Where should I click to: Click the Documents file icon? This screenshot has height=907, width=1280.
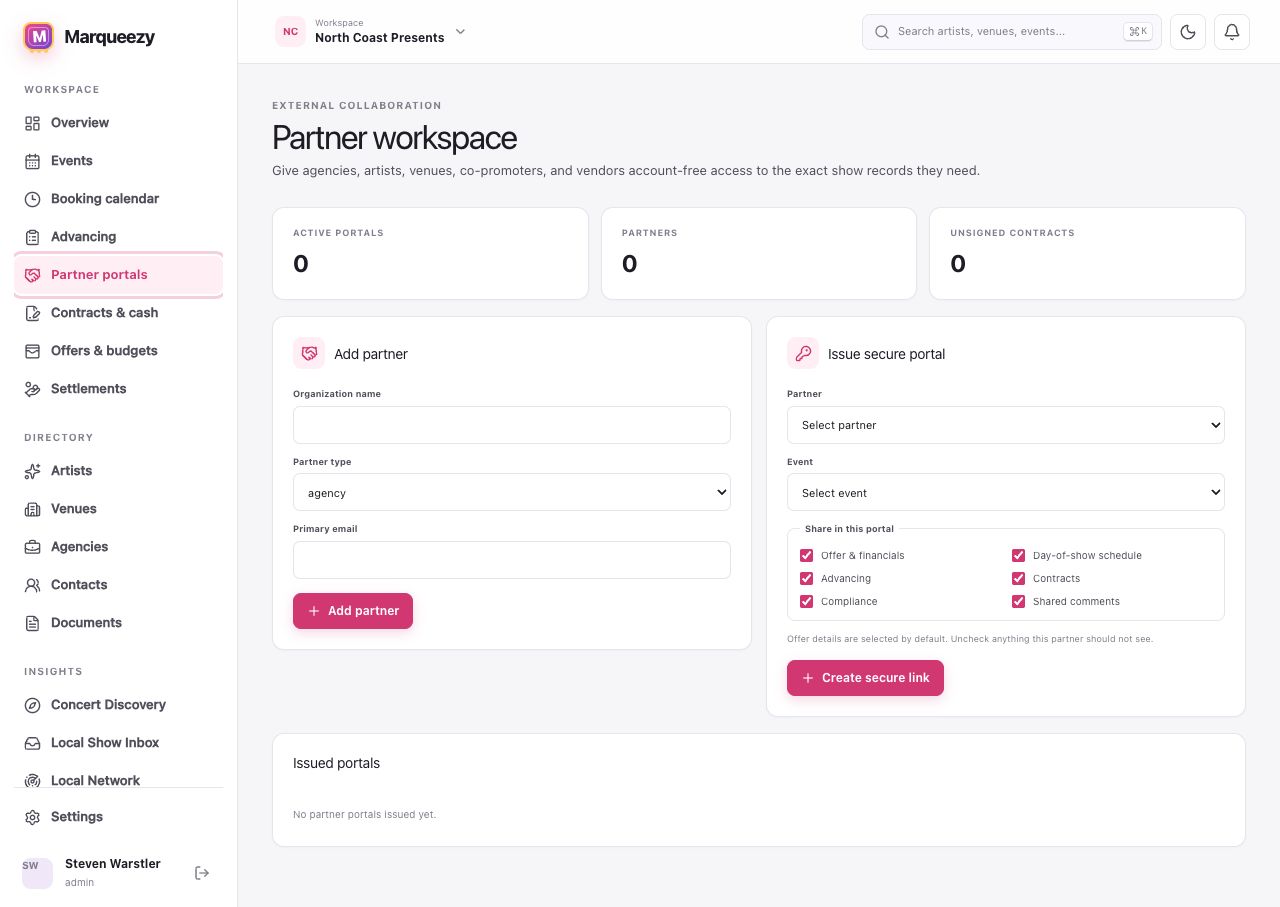point(32,623)
